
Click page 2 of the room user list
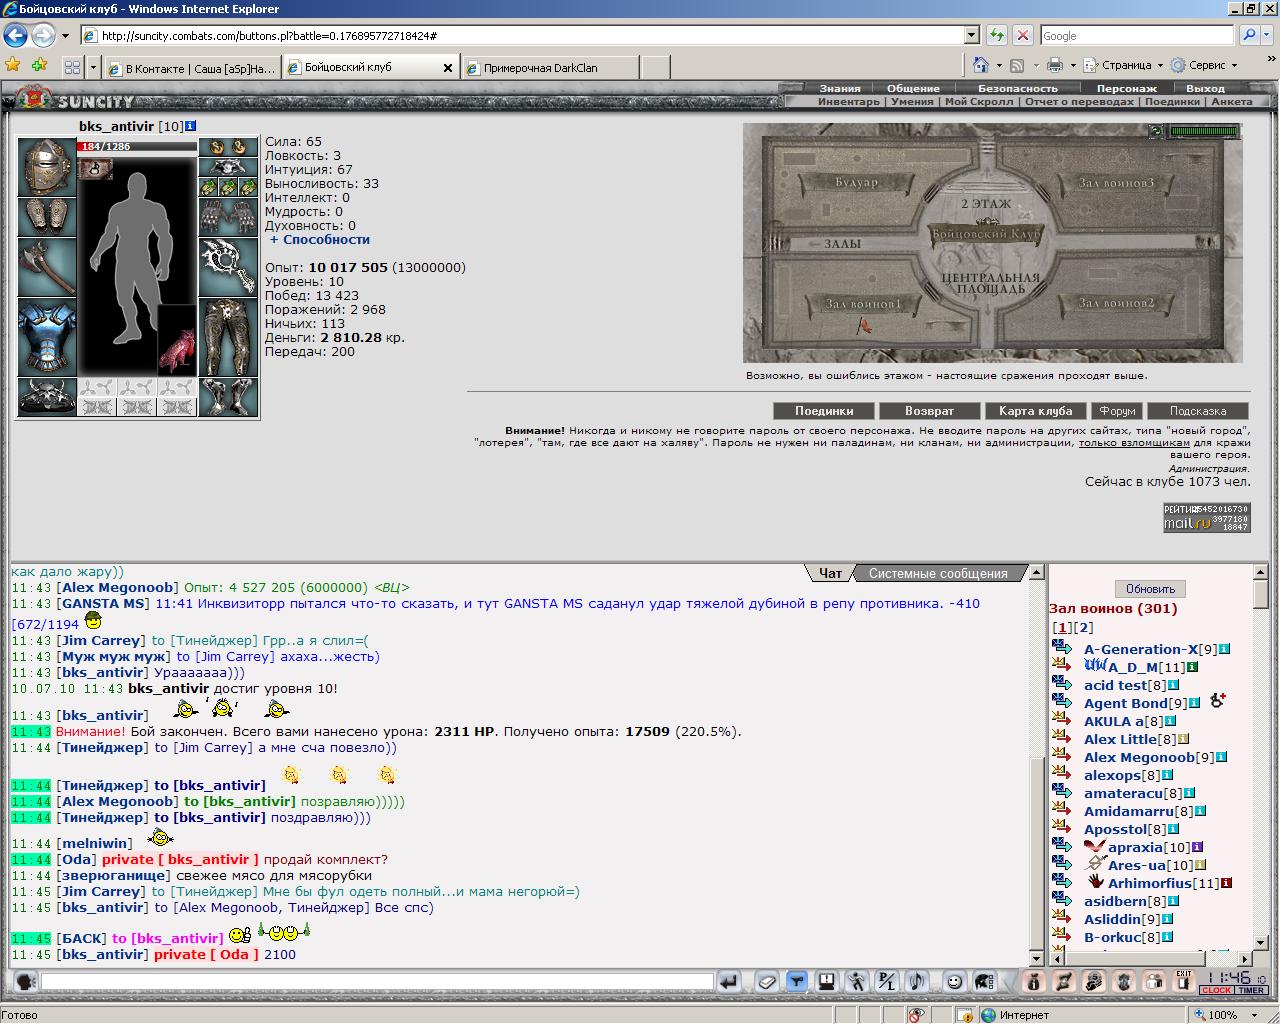coord(1084,628)
